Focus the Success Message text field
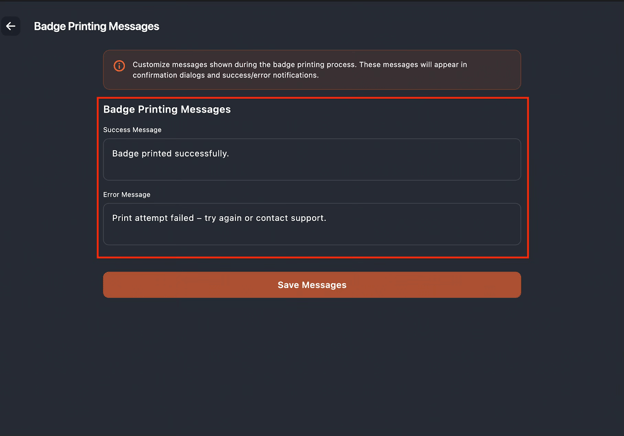The image size is (624, 436). click(x=312, y=160)
